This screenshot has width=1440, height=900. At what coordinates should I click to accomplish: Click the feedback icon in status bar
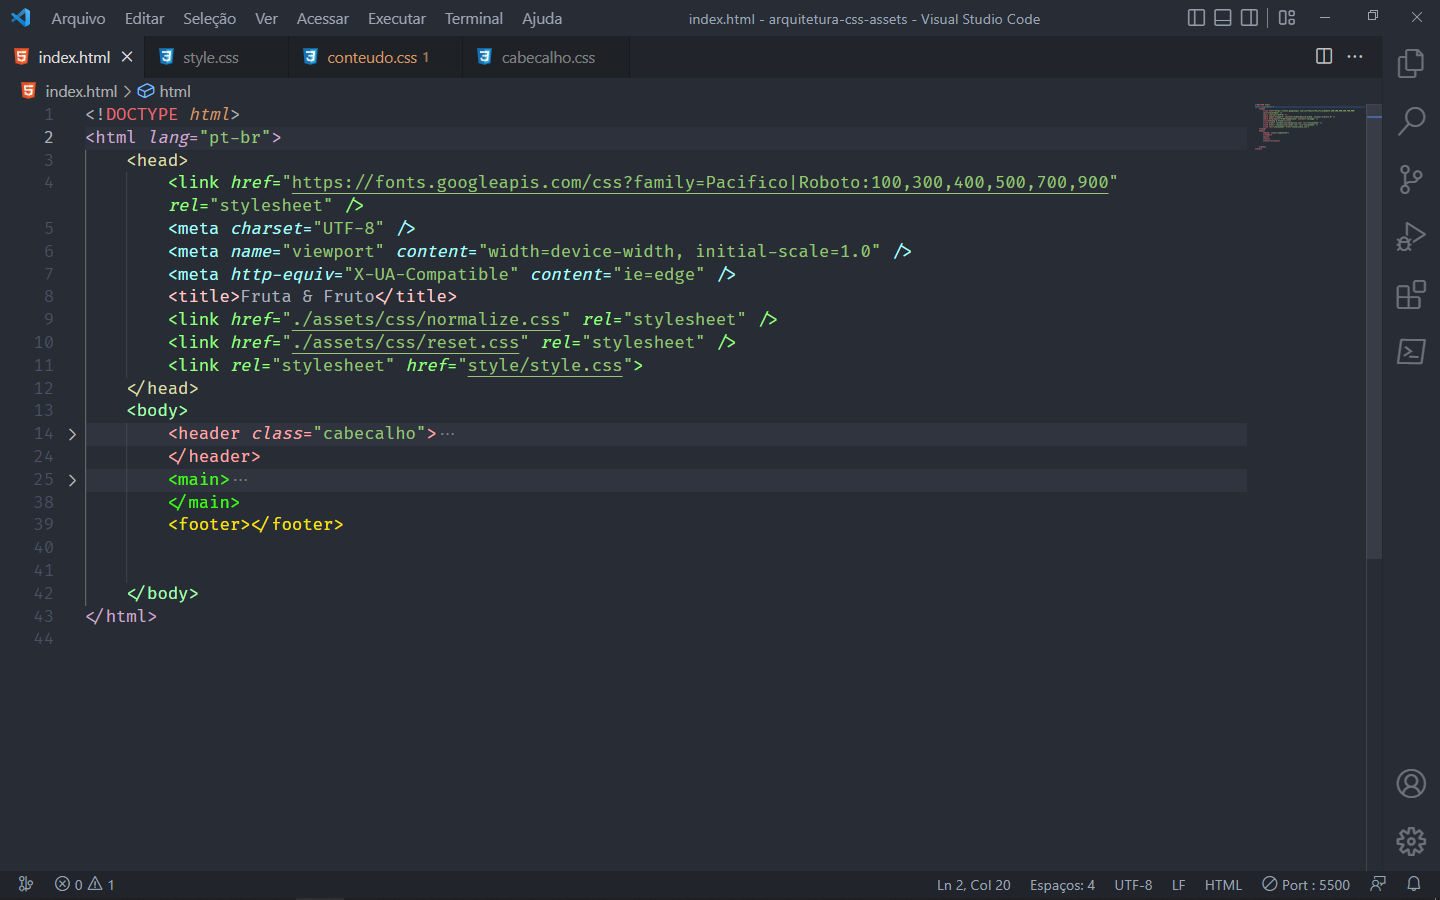1378,884
